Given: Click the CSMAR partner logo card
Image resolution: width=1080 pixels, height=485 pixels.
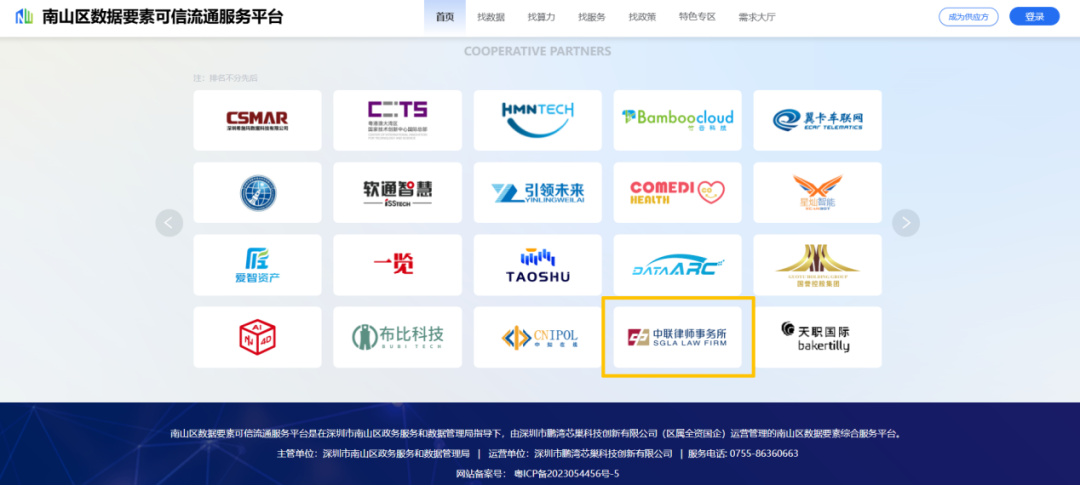Looking at the screenshot, I should [x=257, y=120].
